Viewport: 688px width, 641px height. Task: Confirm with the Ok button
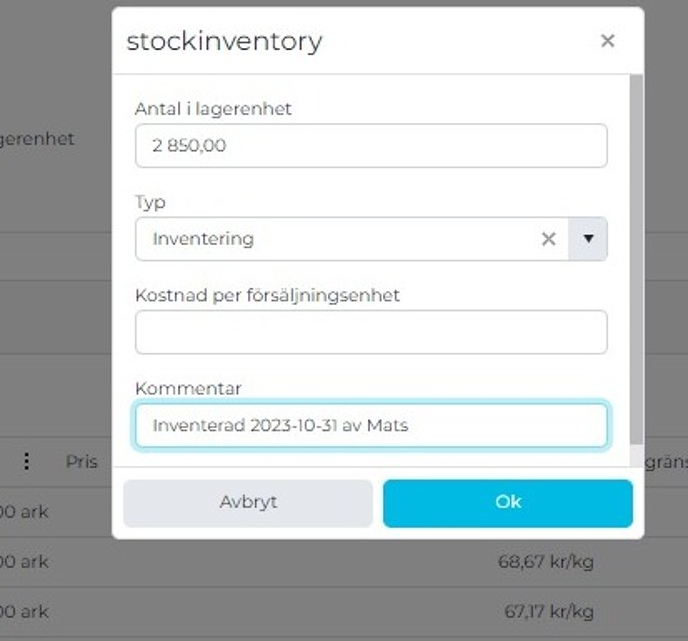click(508, 502)
